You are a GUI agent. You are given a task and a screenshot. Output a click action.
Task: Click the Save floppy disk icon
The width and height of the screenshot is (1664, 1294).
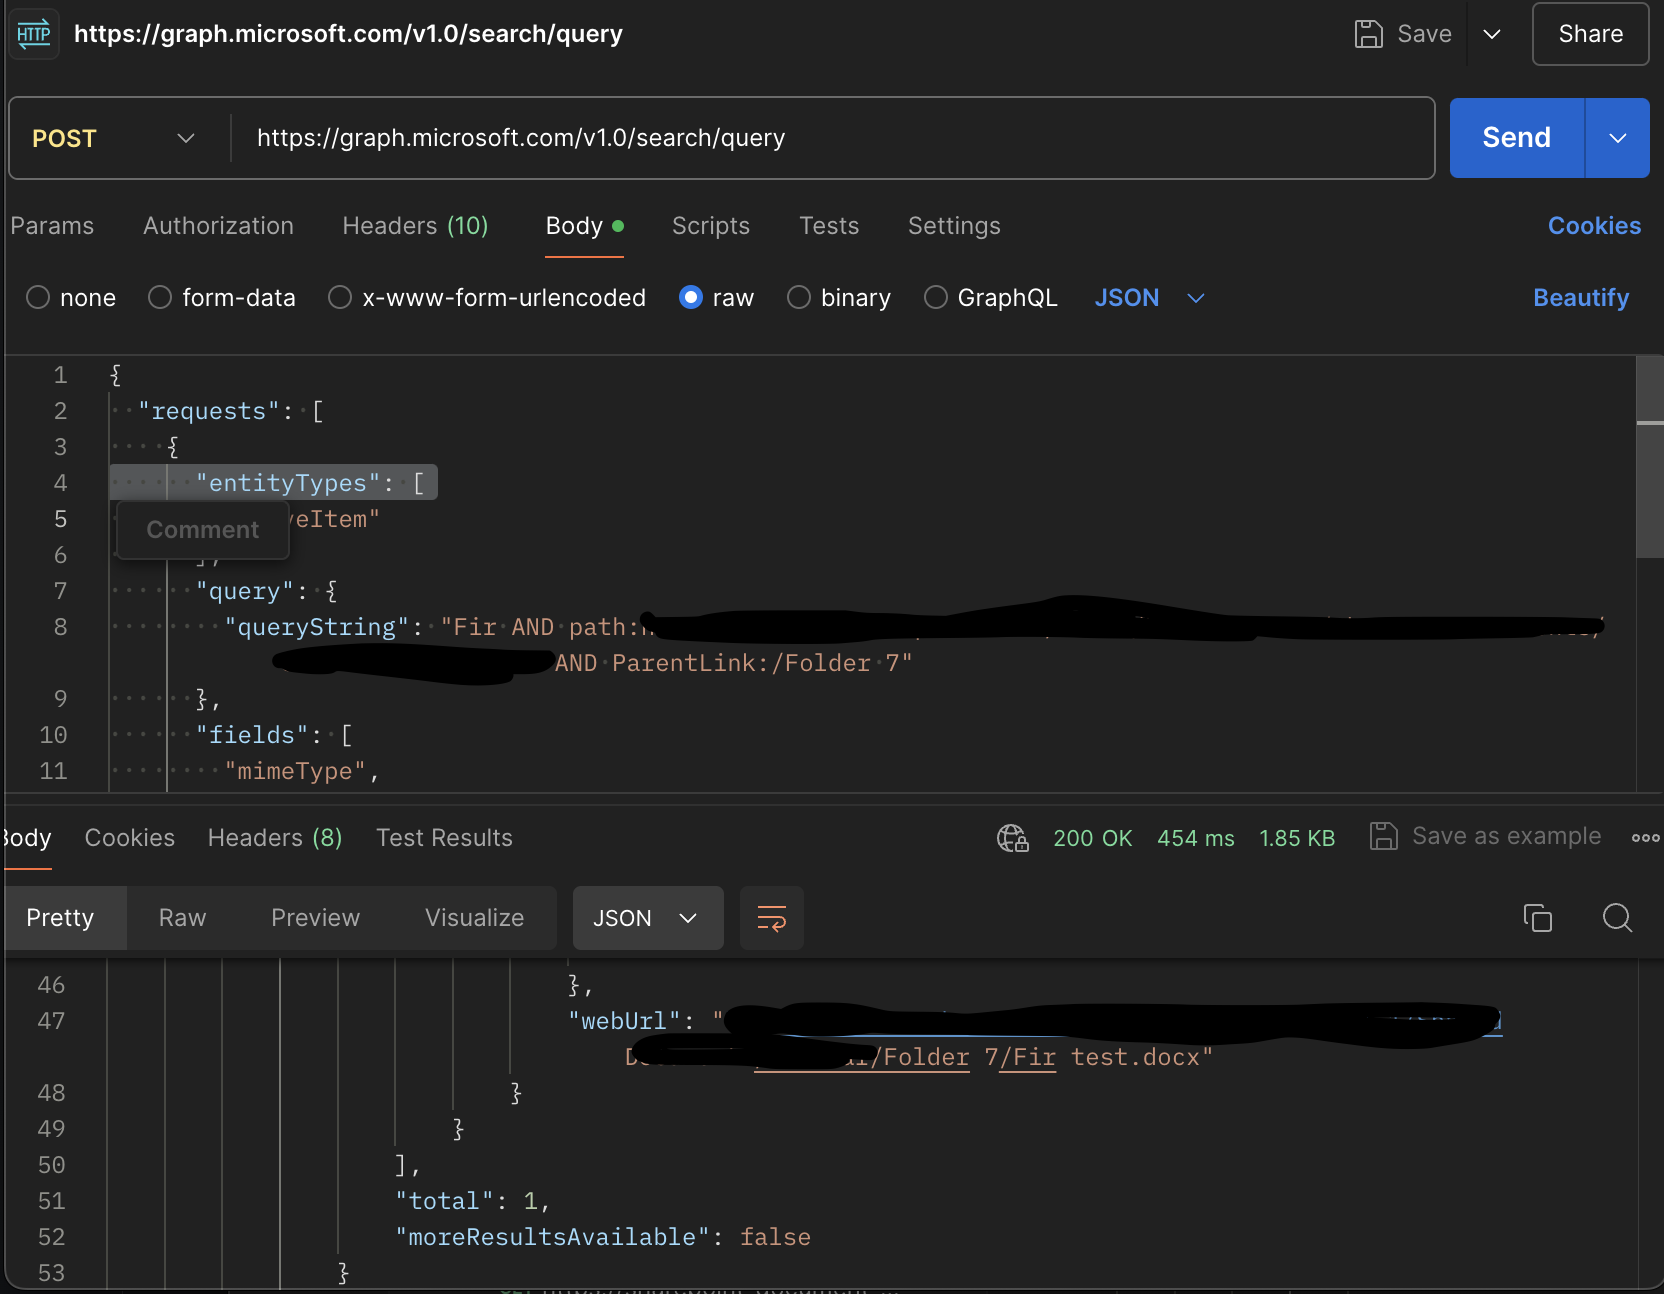tap(1368, 34)
